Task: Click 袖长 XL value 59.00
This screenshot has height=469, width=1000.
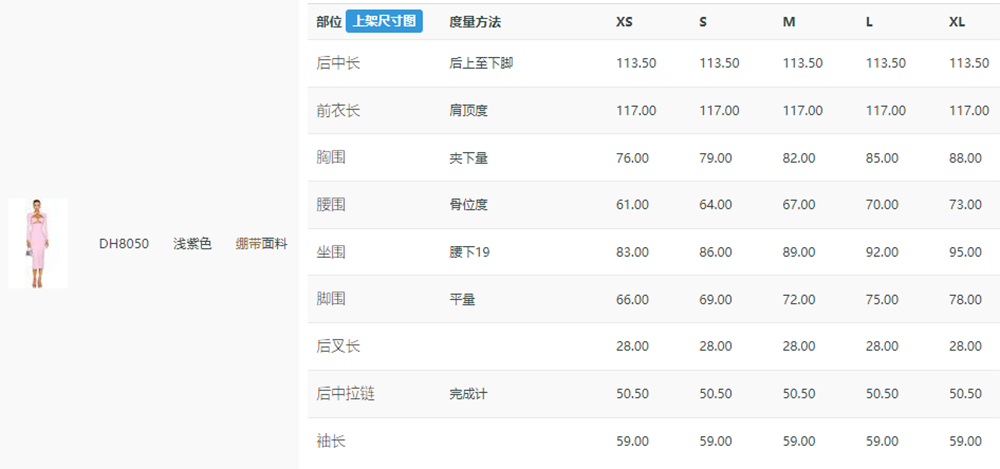Action: tap(966, 441)
